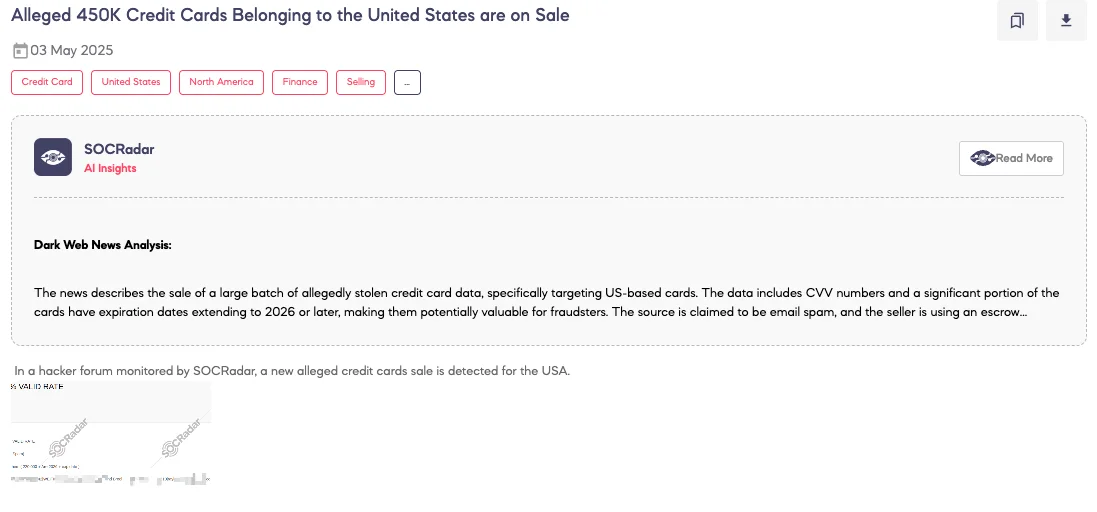Download the article via the download icon
This screenshot has width=1097, height=512.
1066,20
